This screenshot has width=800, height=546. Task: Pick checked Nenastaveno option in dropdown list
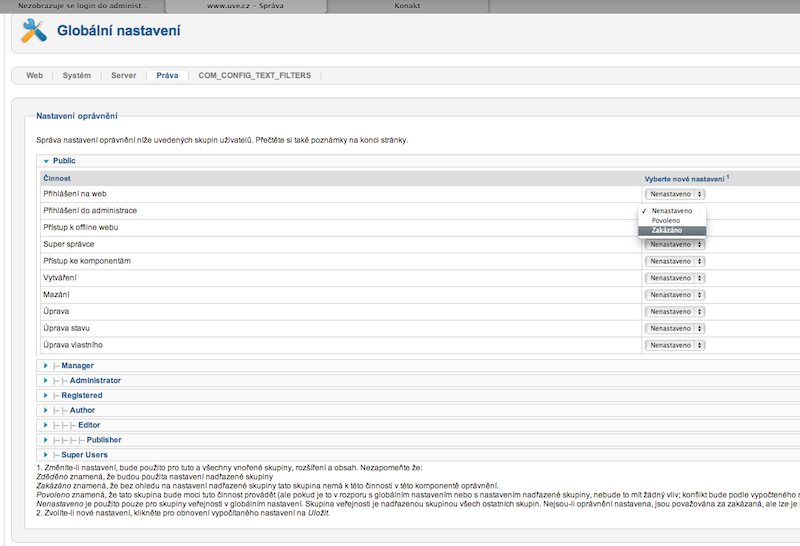coord(671,211)
